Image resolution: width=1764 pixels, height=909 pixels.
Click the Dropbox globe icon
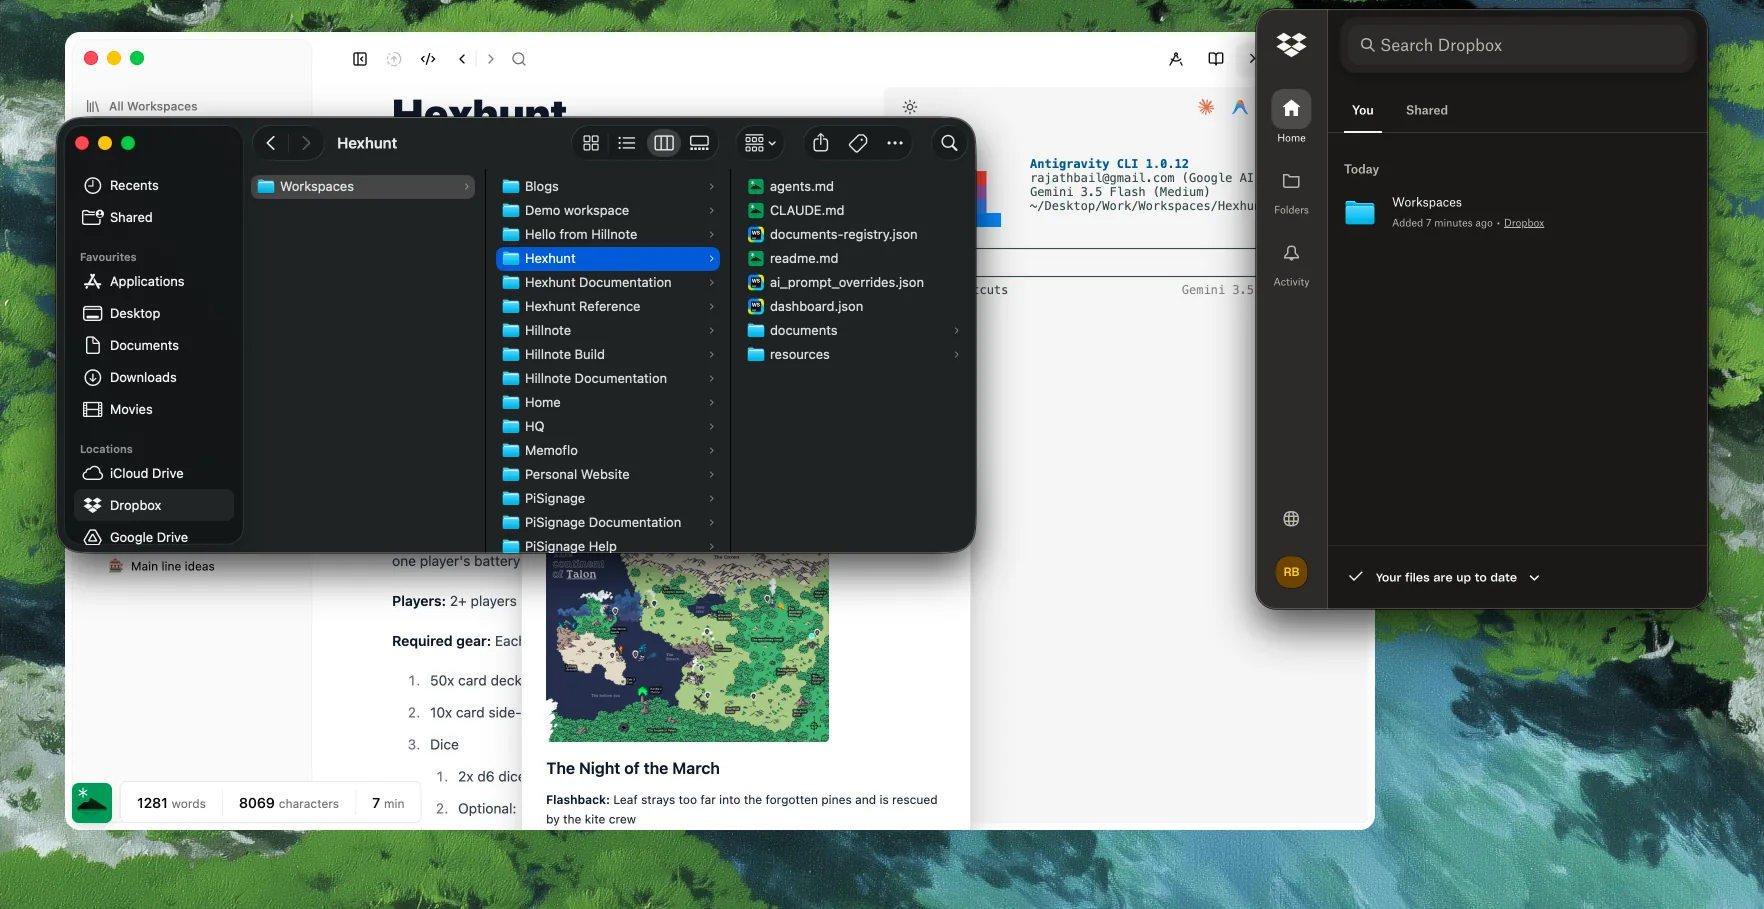coord(1291,518)
